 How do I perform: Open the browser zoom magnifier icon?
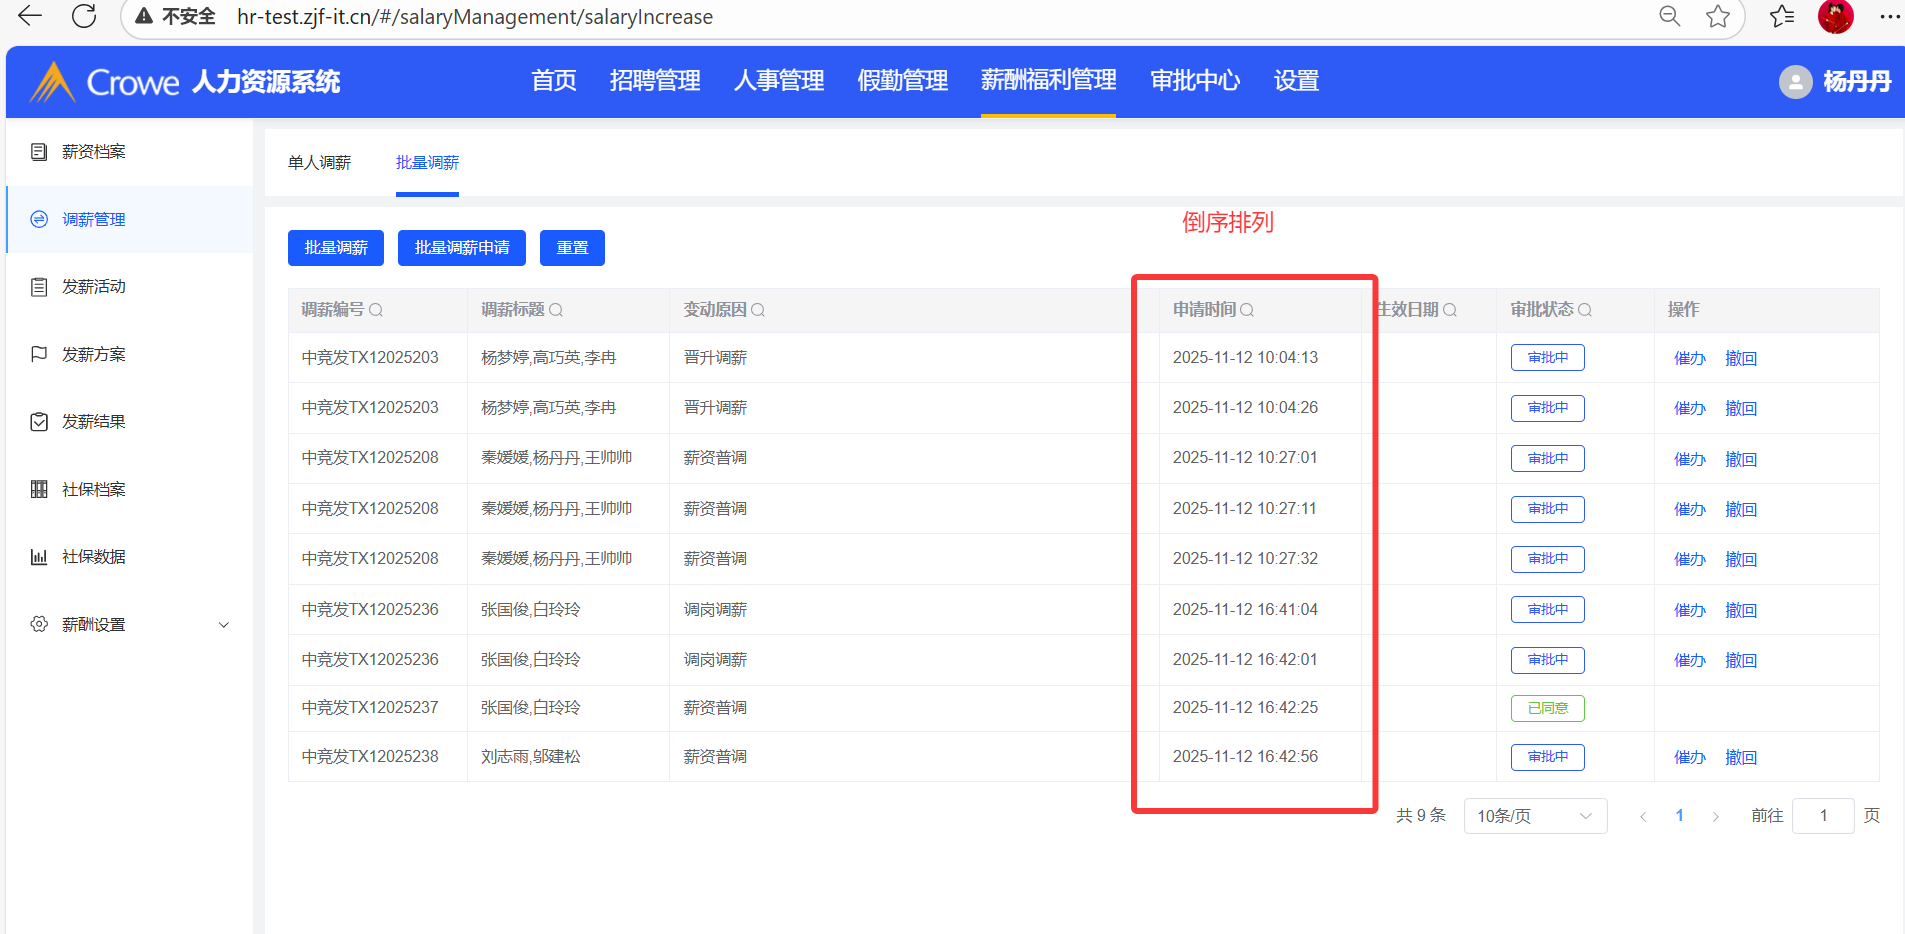(x=1669, y=16)
